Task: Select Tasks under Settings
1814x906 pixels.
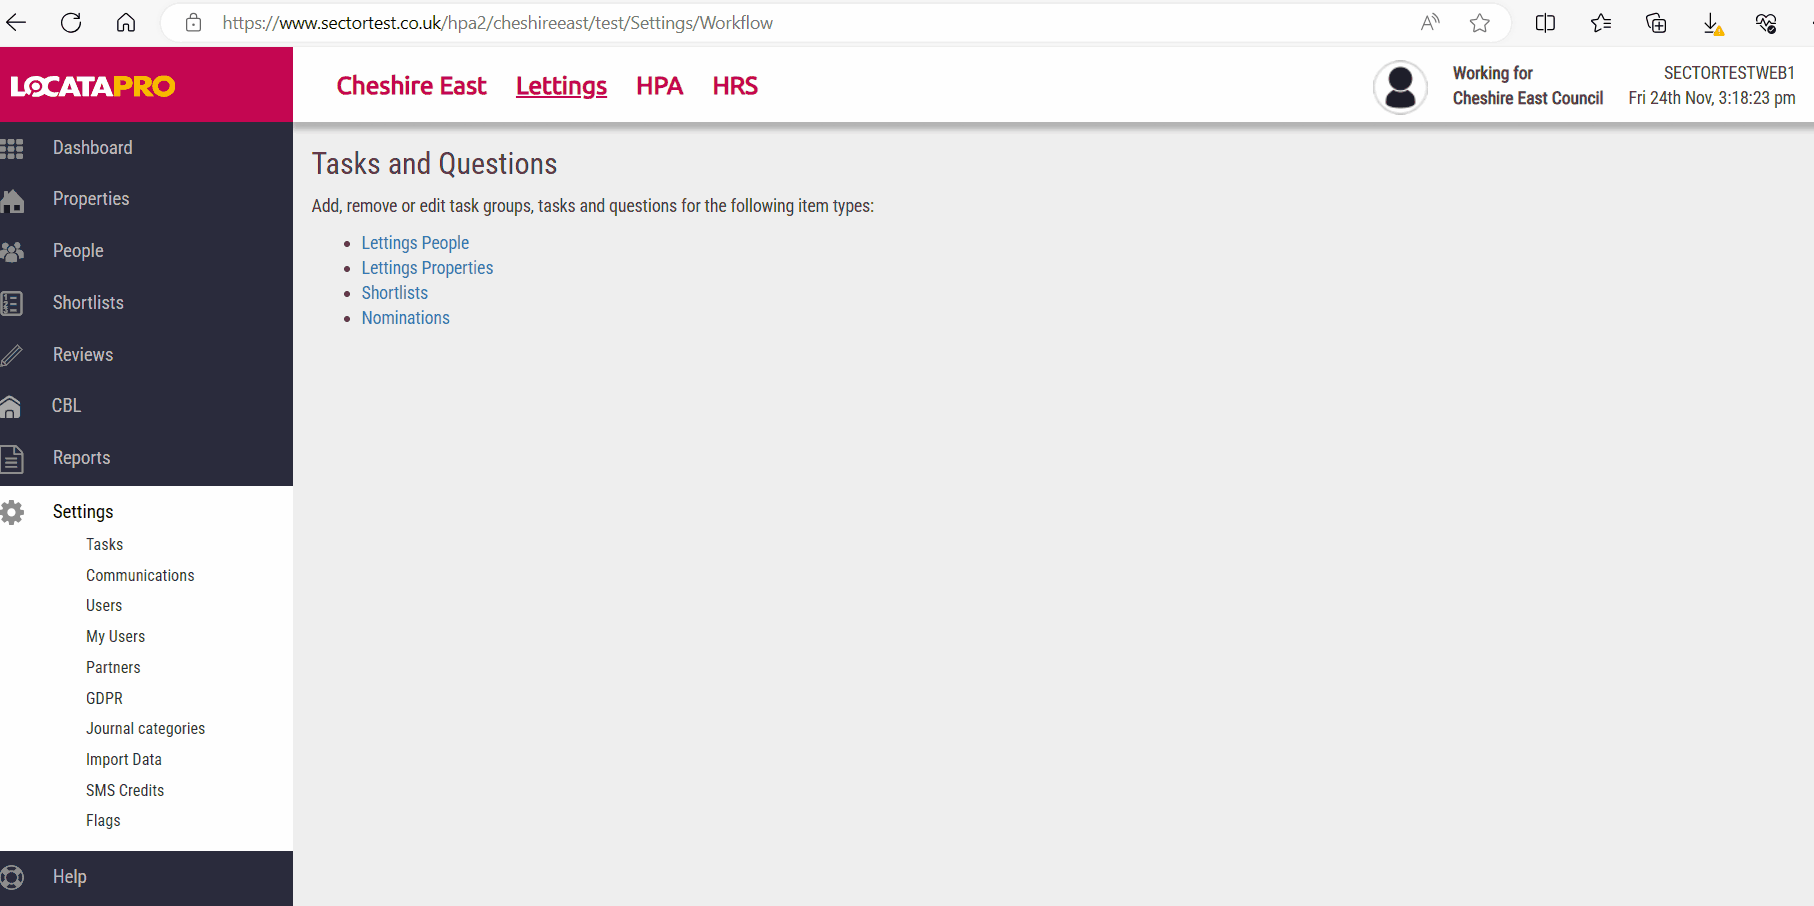Action: 104,545
